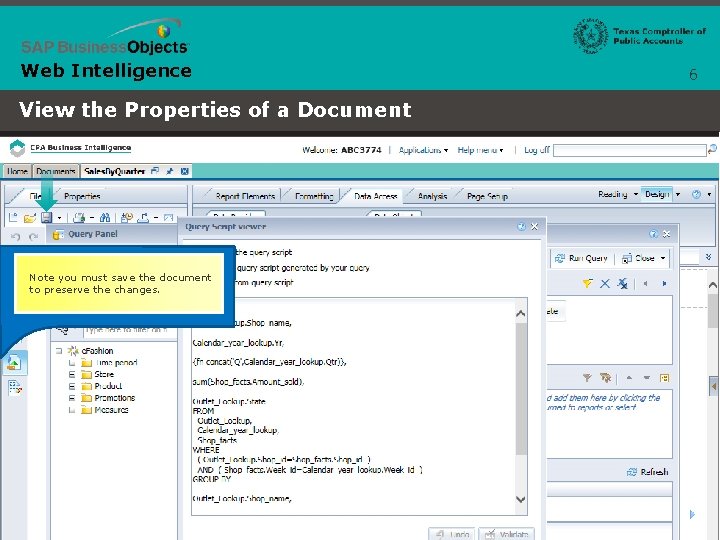720x540 pixels.
Task: Open help in the Query Panel dialog
Action: coord(653,234)
